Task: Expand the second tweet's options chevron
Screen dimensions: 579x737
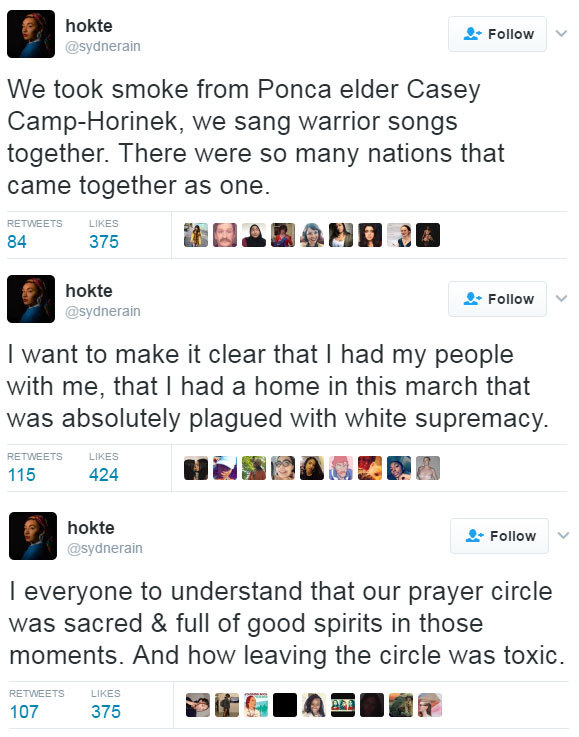Action: coord(561,298)
